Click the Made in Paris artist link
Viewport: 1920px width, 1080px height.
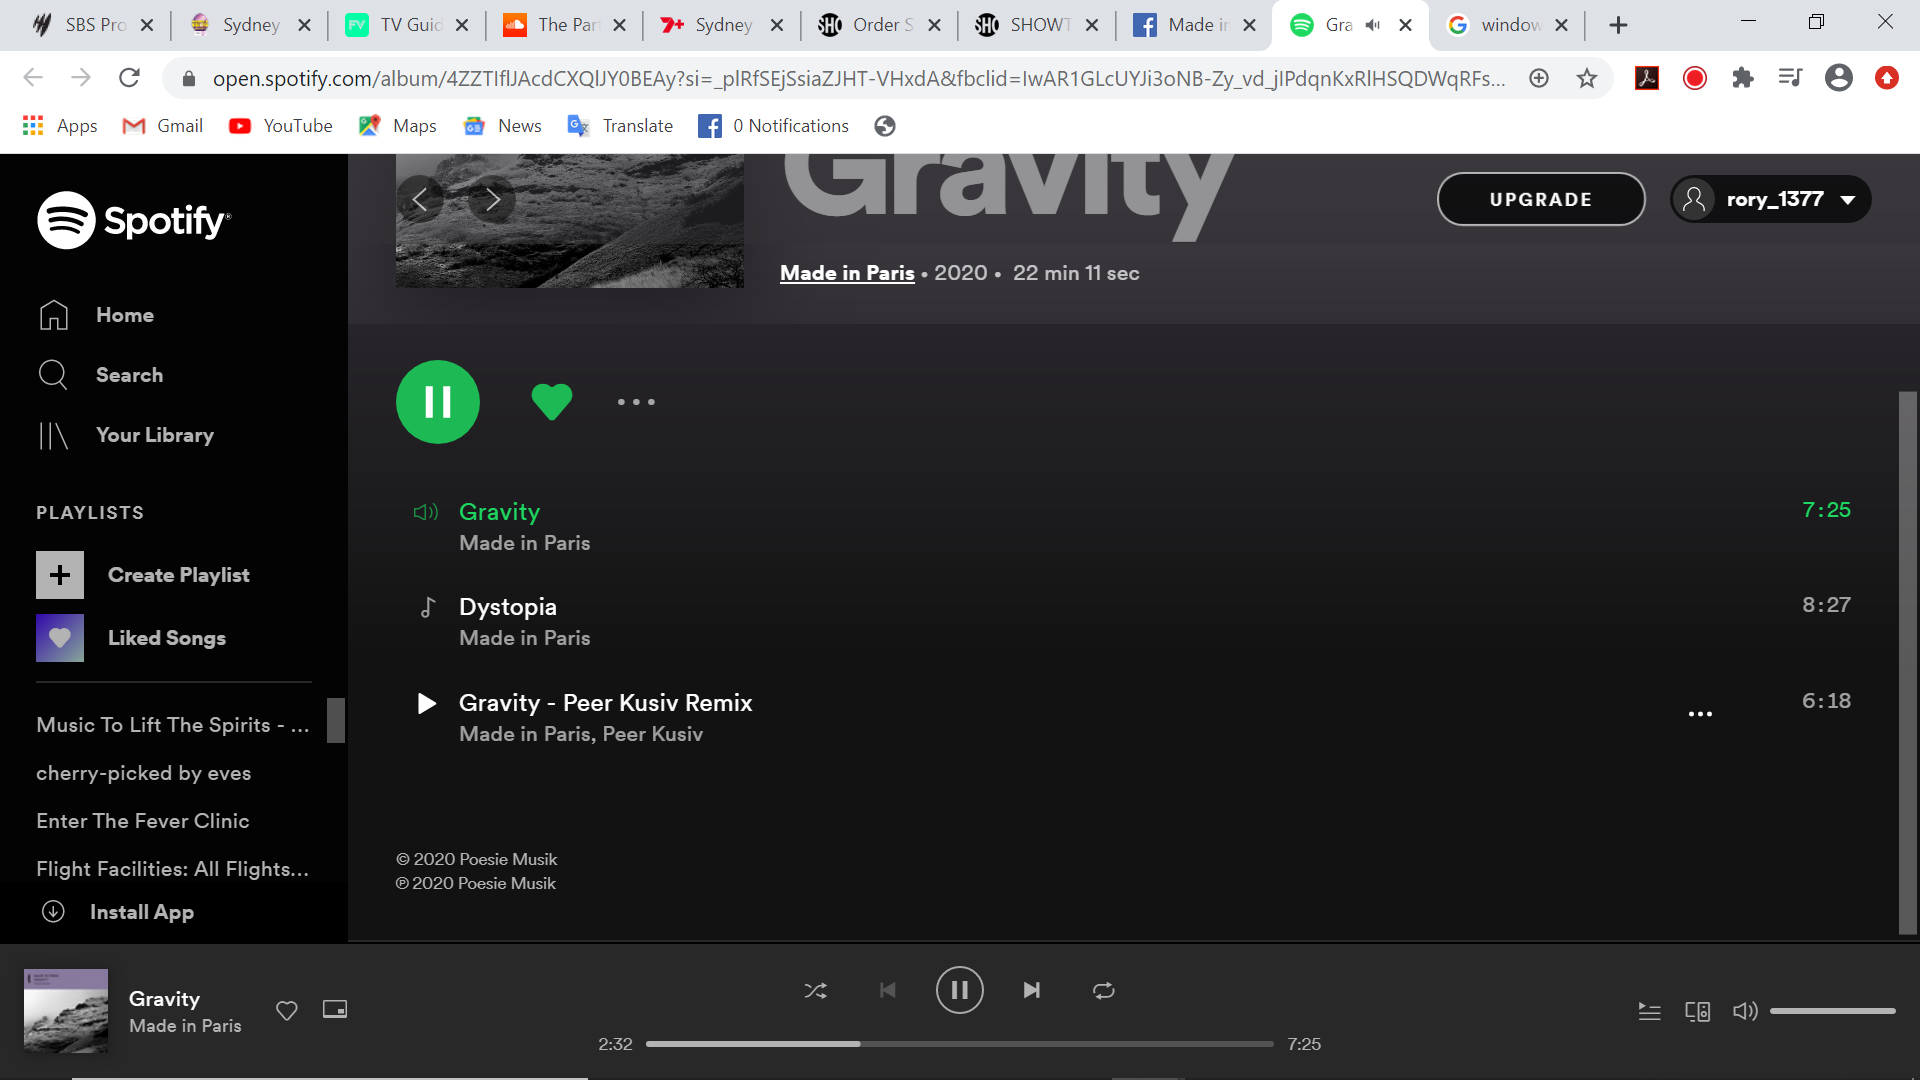(847, 273)
